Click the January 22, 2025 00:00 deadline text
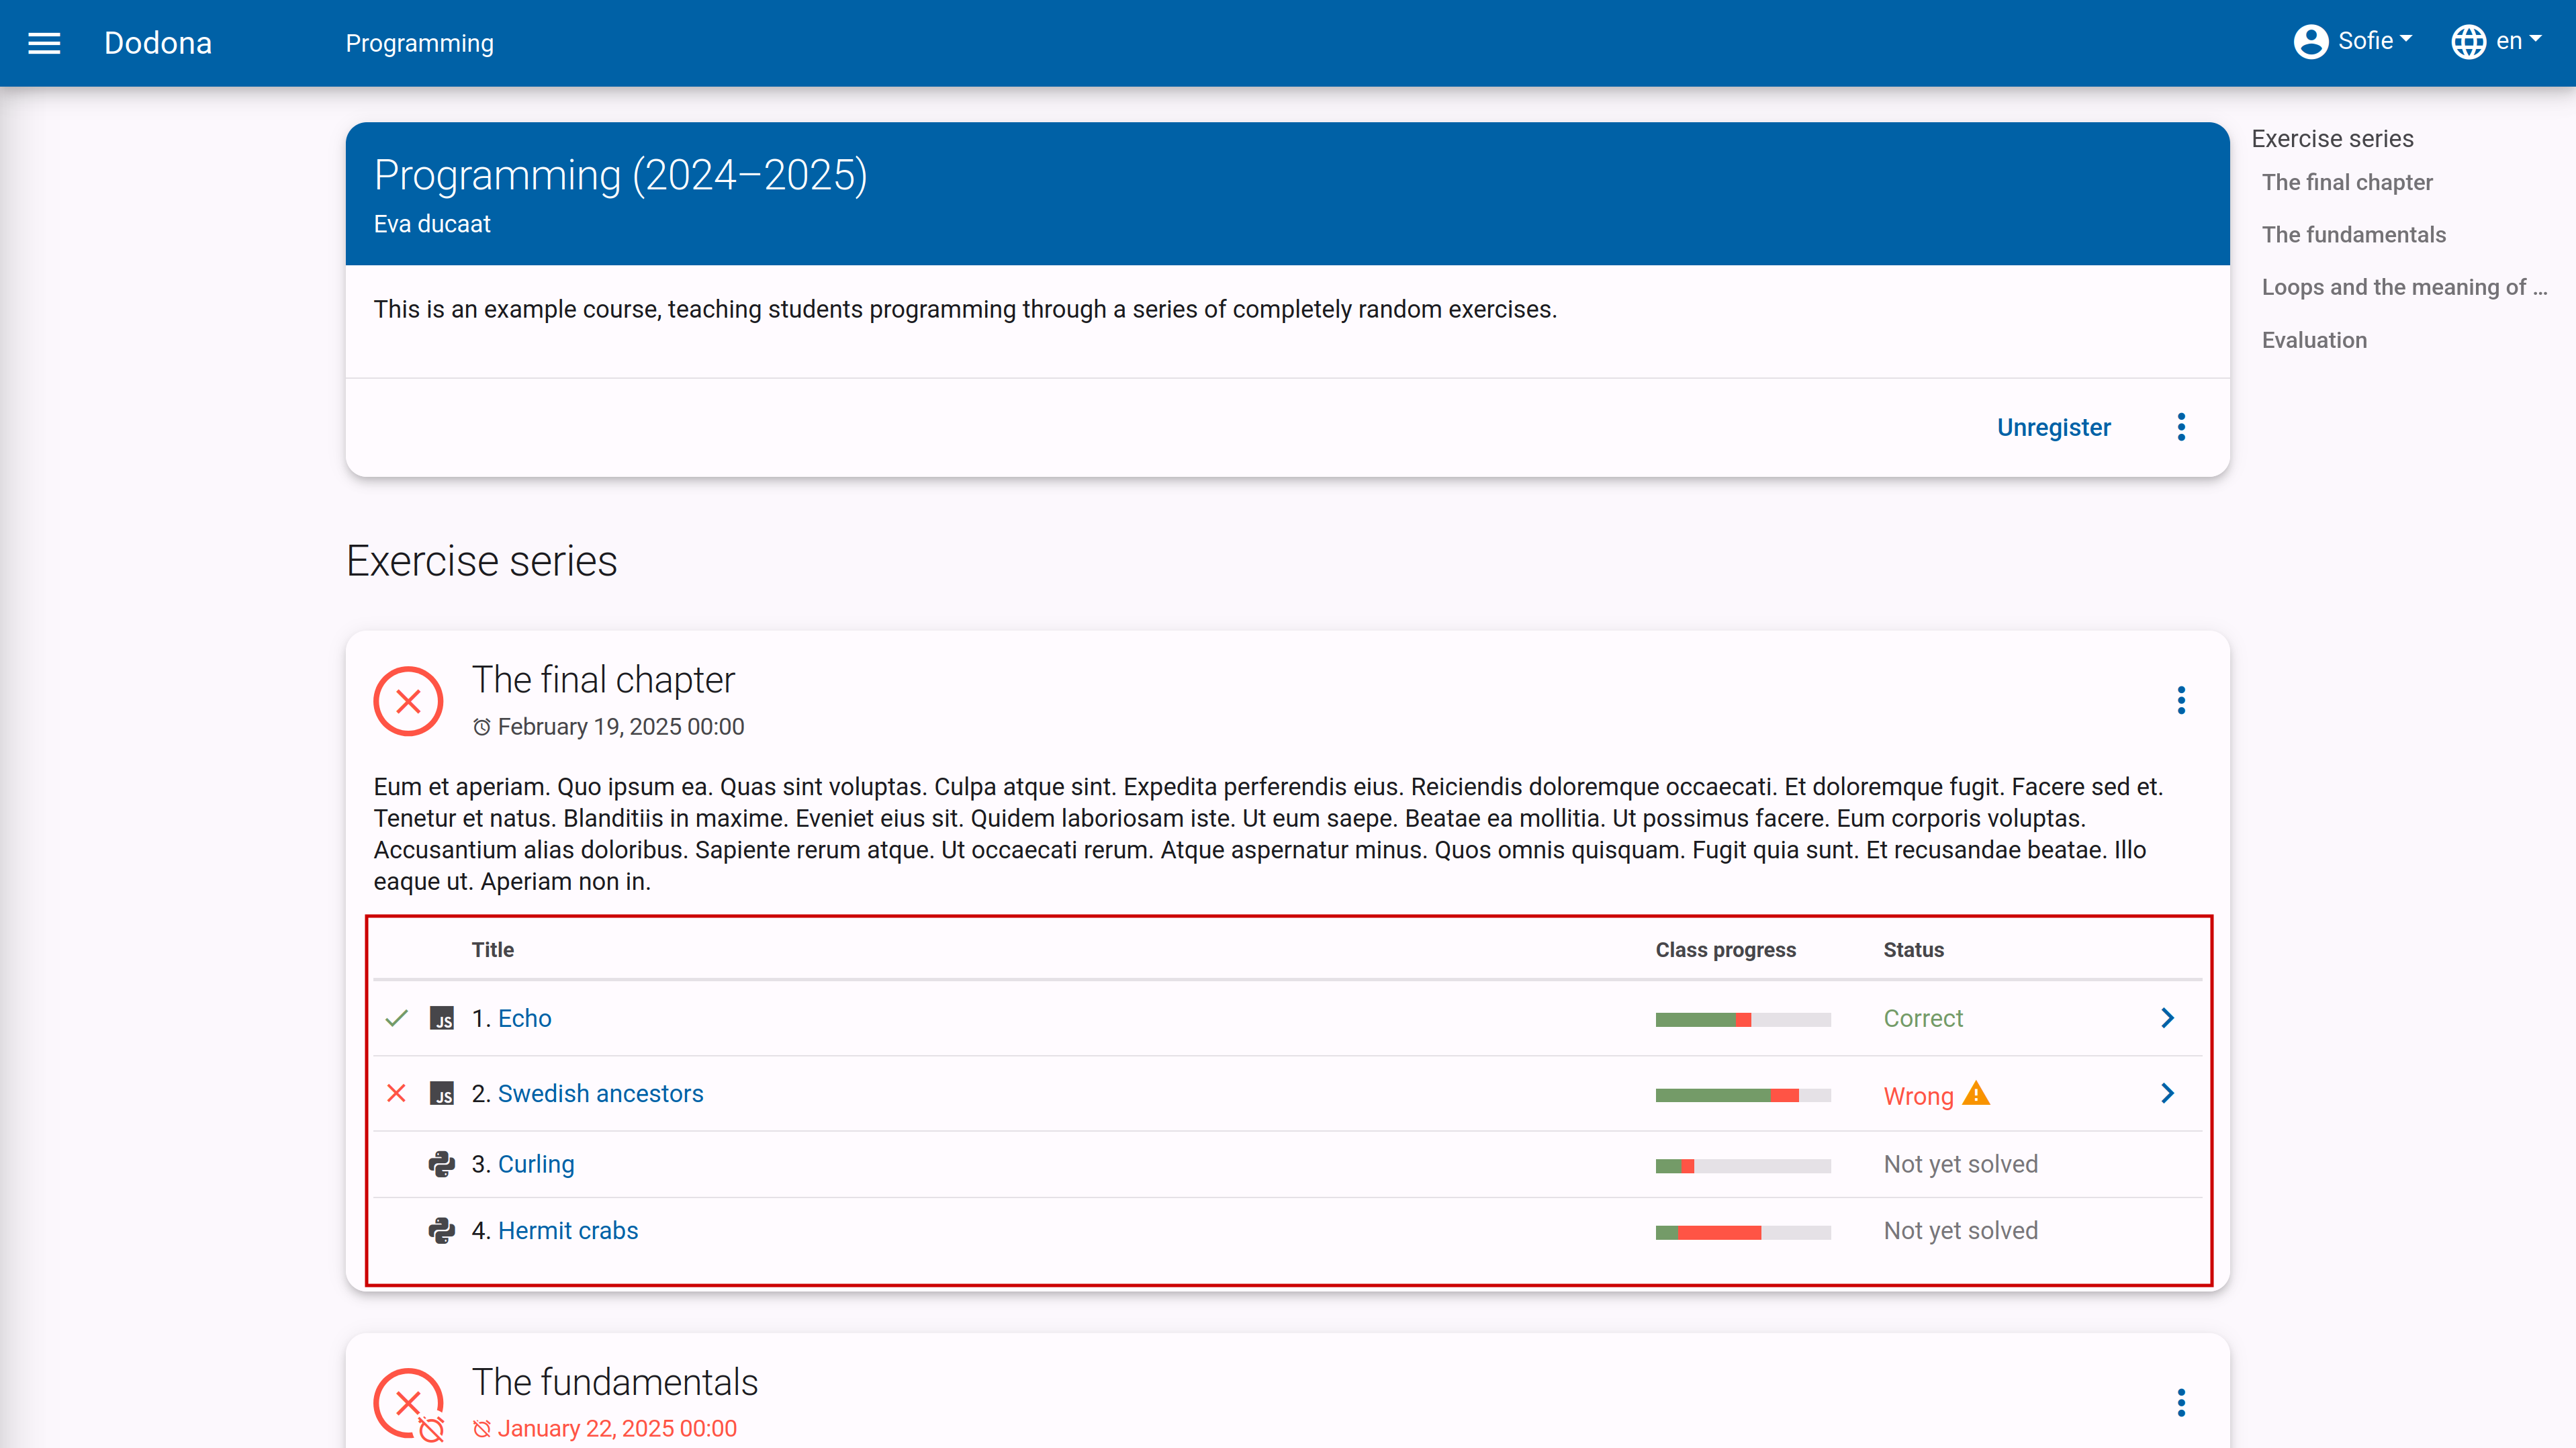This screenshot has width=2576, height=1448. (x=617, y=1429)
